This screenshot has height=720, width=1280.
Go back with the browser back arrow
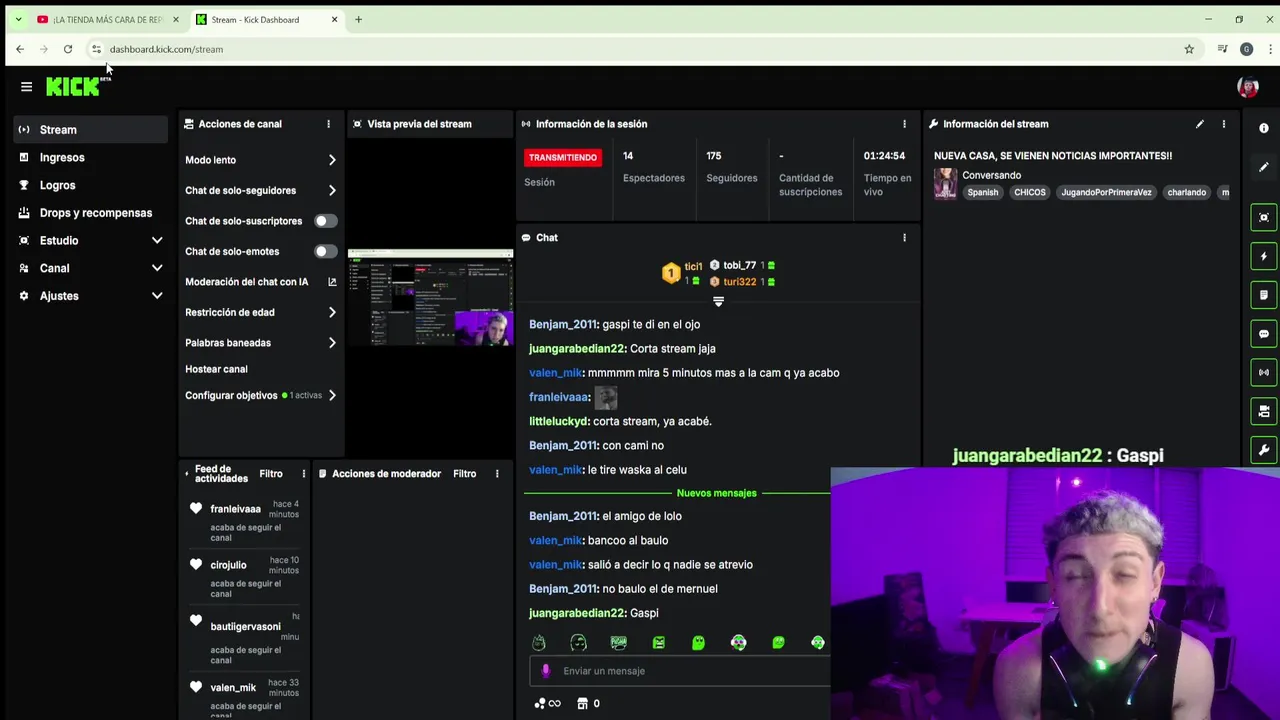tap(20, 49)
